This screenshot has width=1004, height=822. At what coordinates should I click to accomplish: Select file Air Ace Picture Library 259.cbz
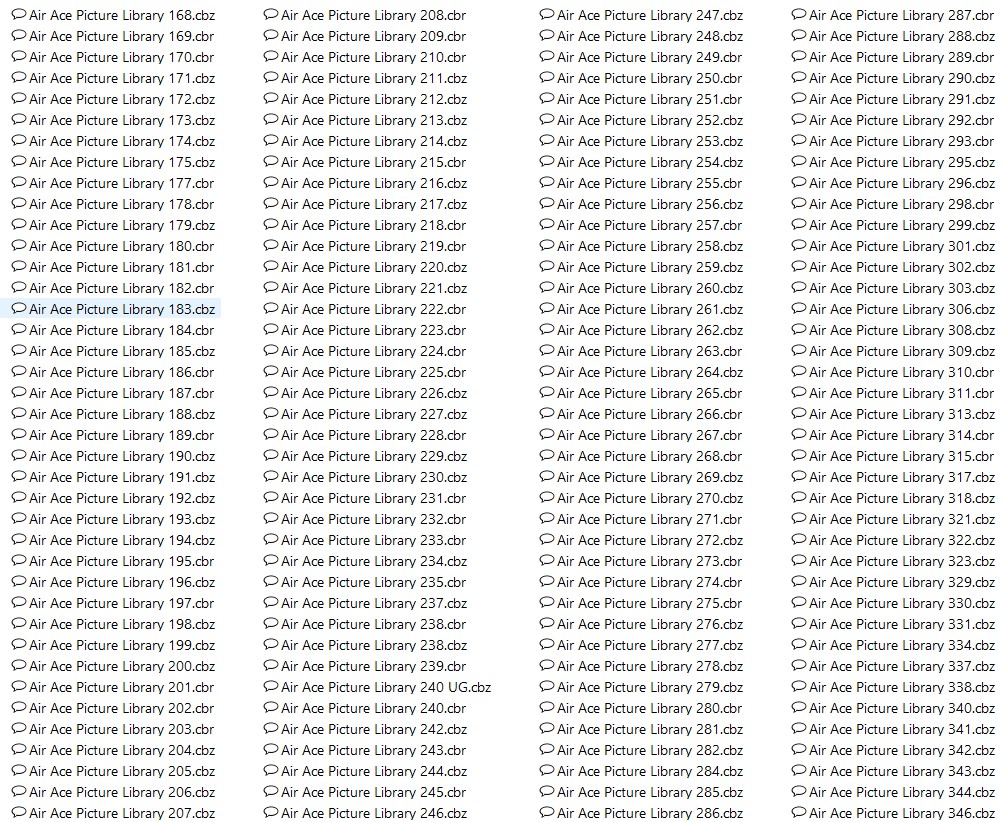(649, 267)
